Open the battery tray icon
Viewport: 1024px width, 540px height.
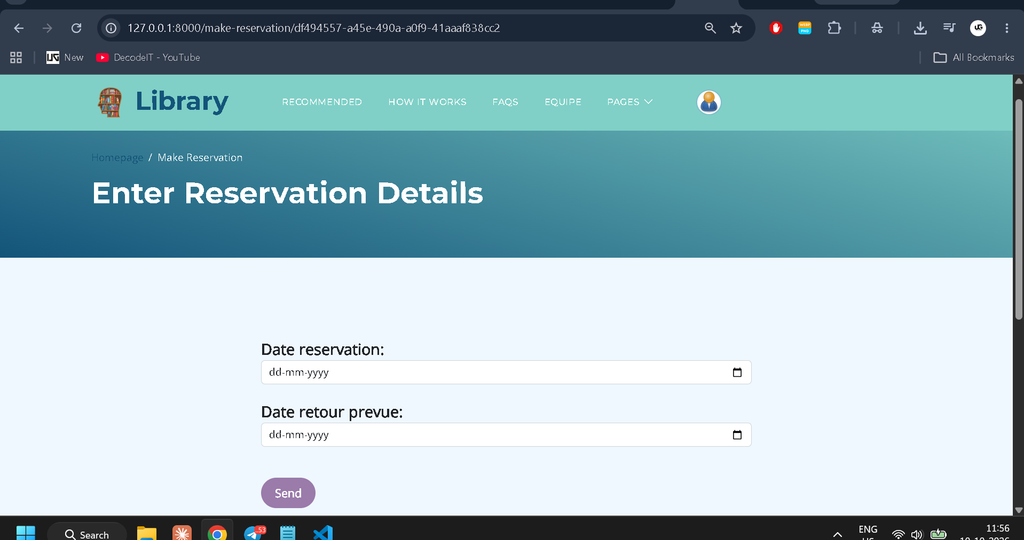(938, 534)
